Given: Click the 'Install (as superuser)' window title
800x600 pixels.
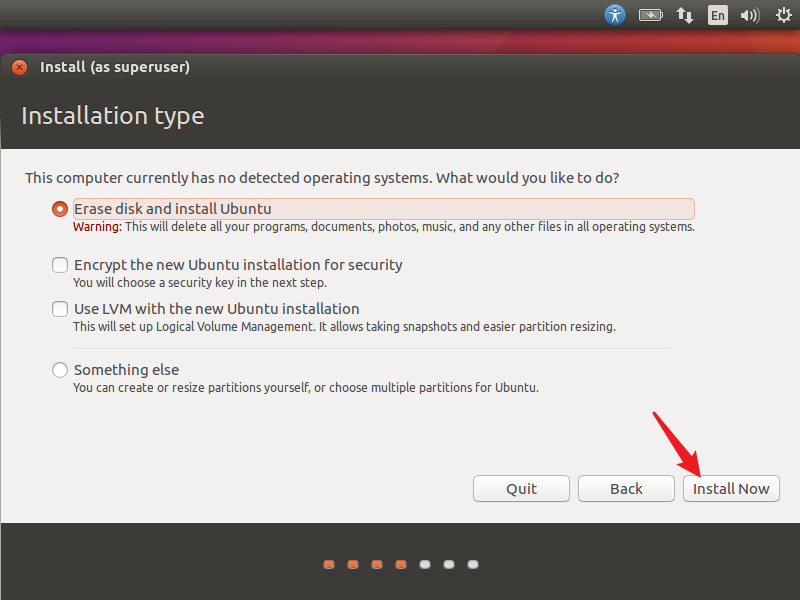Looking at the screenshot, I should tap(115, 67).
